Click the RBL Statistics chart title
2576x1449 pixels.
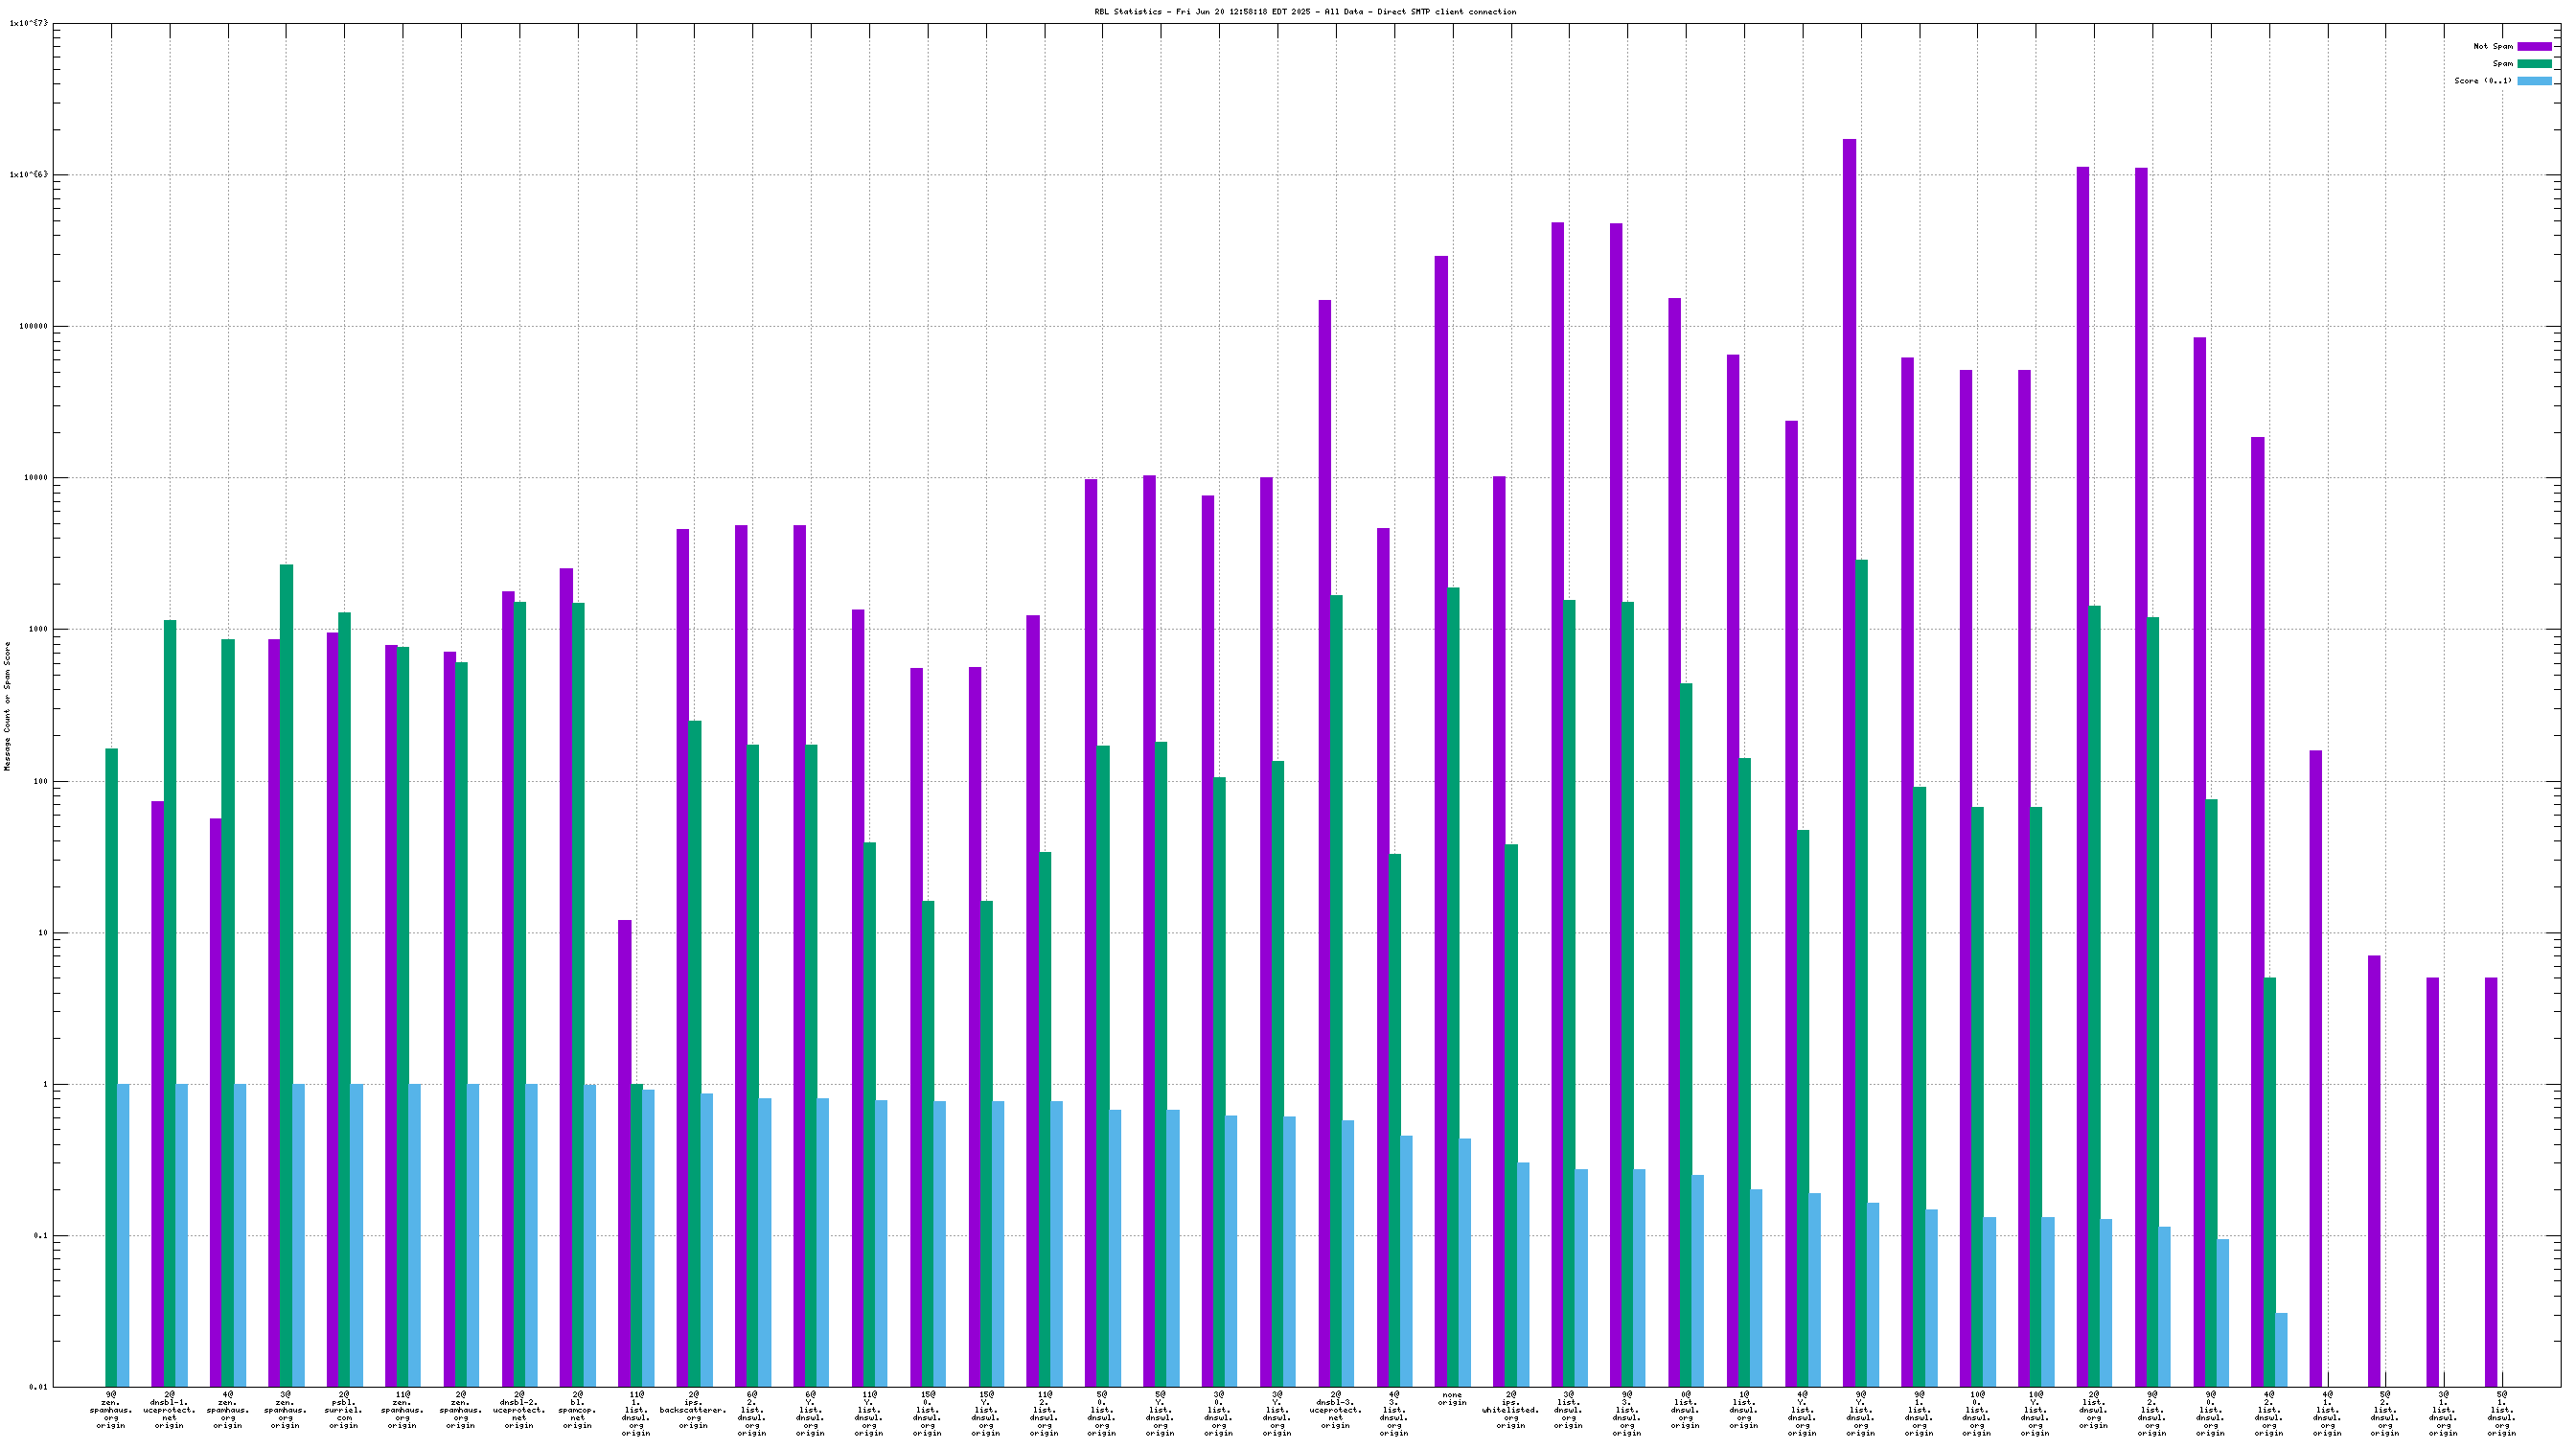click(1305, 12)
